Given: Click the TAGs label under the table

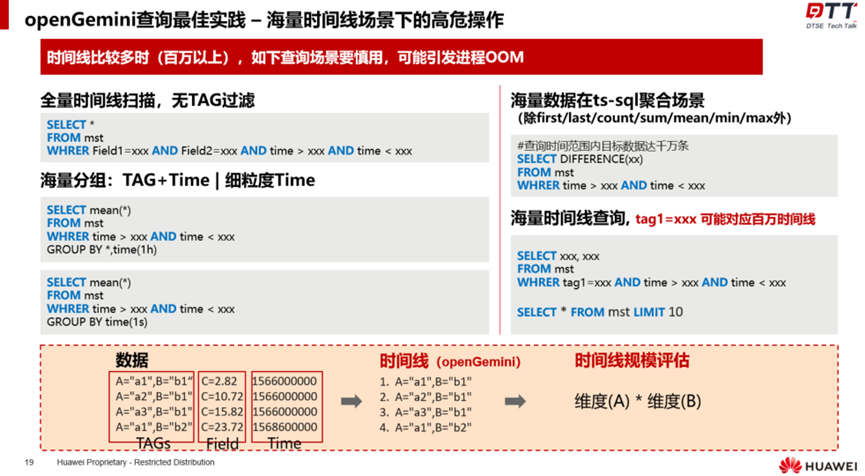Looking at the screenshot, I should 153,443.
